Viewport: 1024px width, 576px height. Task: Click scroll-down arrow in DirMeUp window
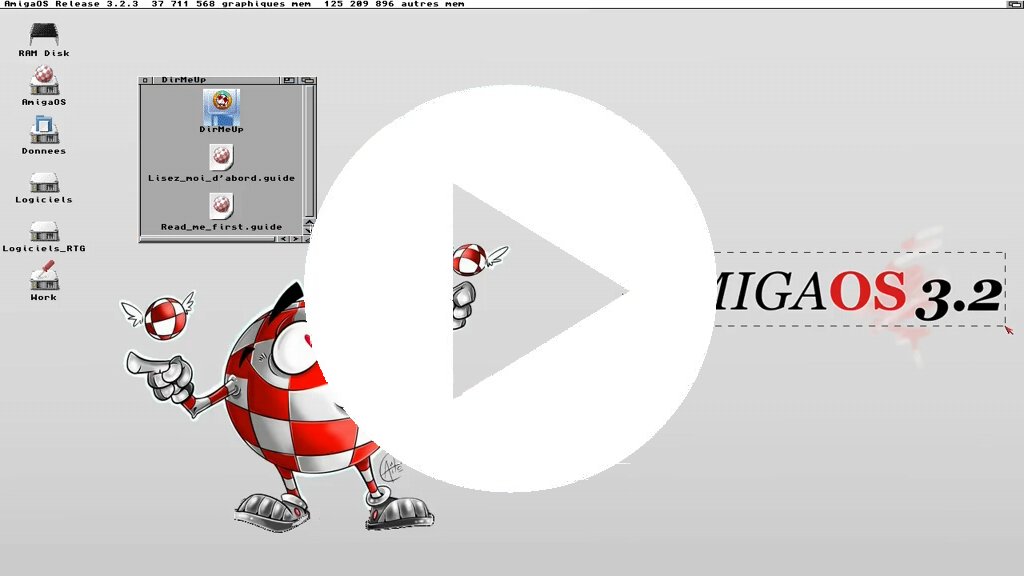pyautogui.click(x=309, y=230)
